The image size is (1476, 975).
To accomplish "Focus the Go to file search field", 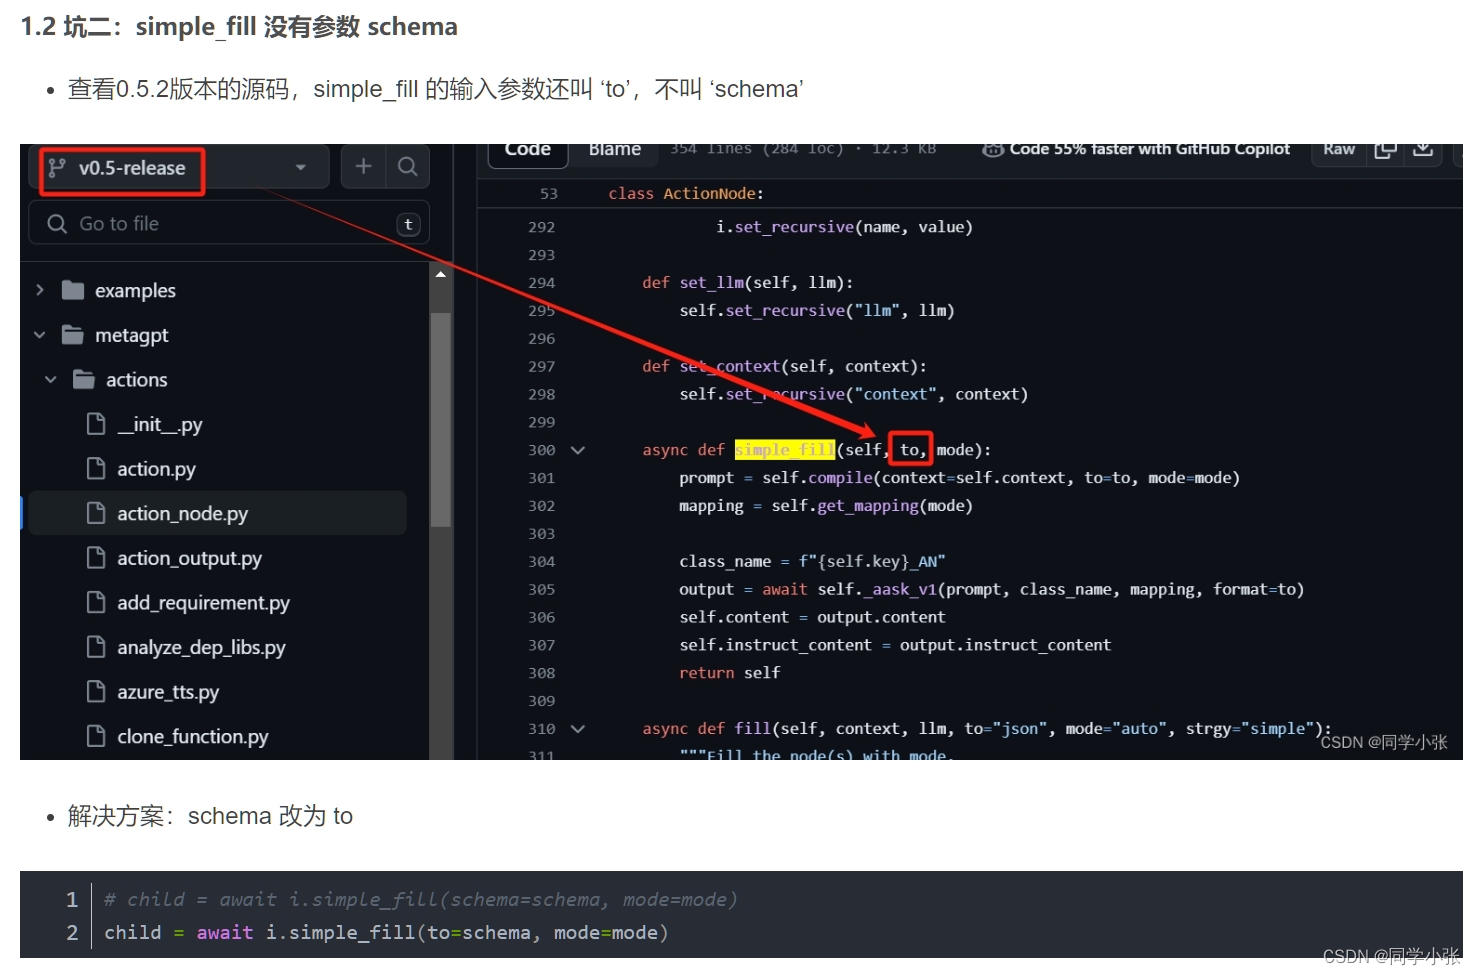I will tap(230, 224).
